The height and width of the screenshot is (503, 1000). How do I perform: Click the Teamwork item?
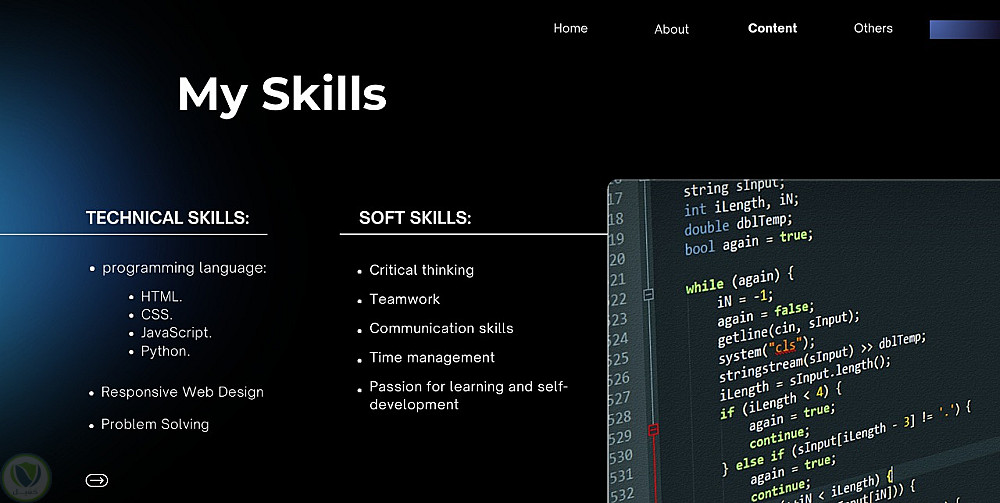click(404, 299)
